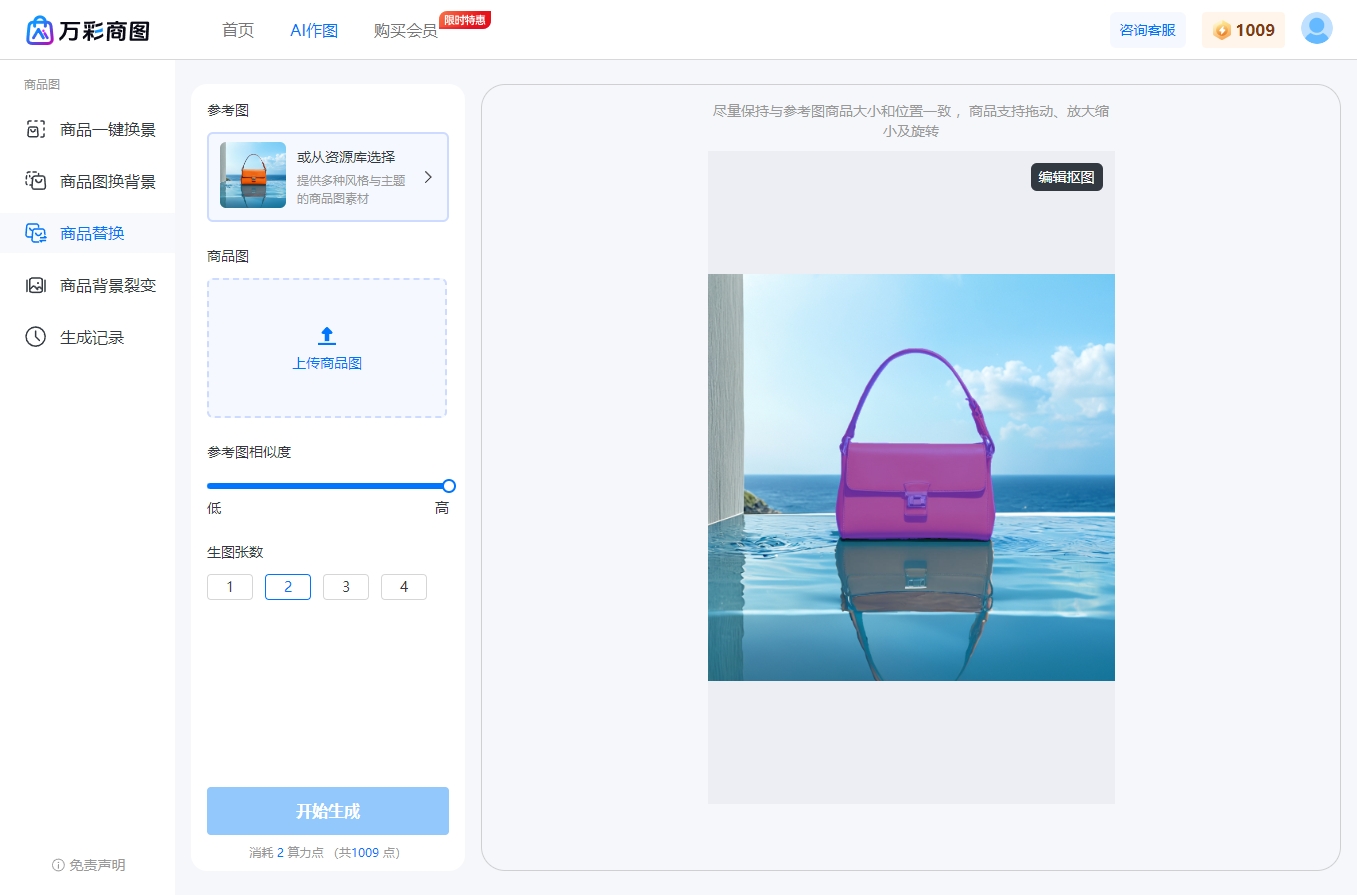Click the 参考图相似度 label
This screenshot has width=1357, height=895.
coord(249,452)
